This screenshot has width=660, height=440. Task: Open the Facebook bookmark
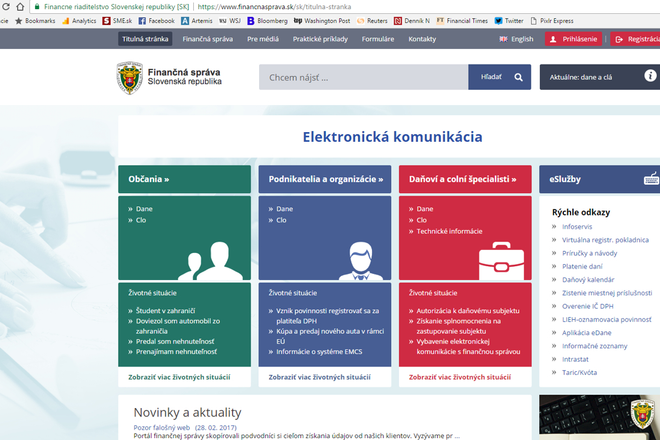point(157,21)
